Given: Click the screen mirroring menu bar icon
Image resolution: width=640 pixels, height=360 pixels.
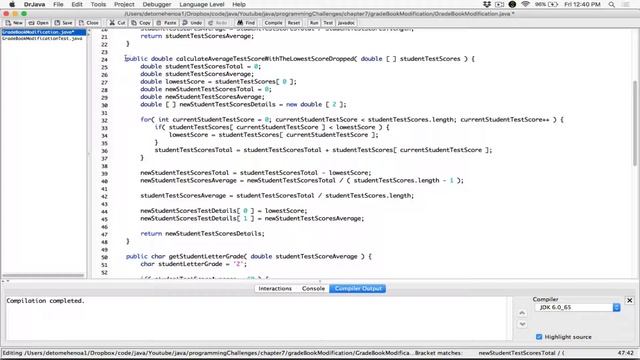Looking at the screenshot, I should (x=499, y=4).
